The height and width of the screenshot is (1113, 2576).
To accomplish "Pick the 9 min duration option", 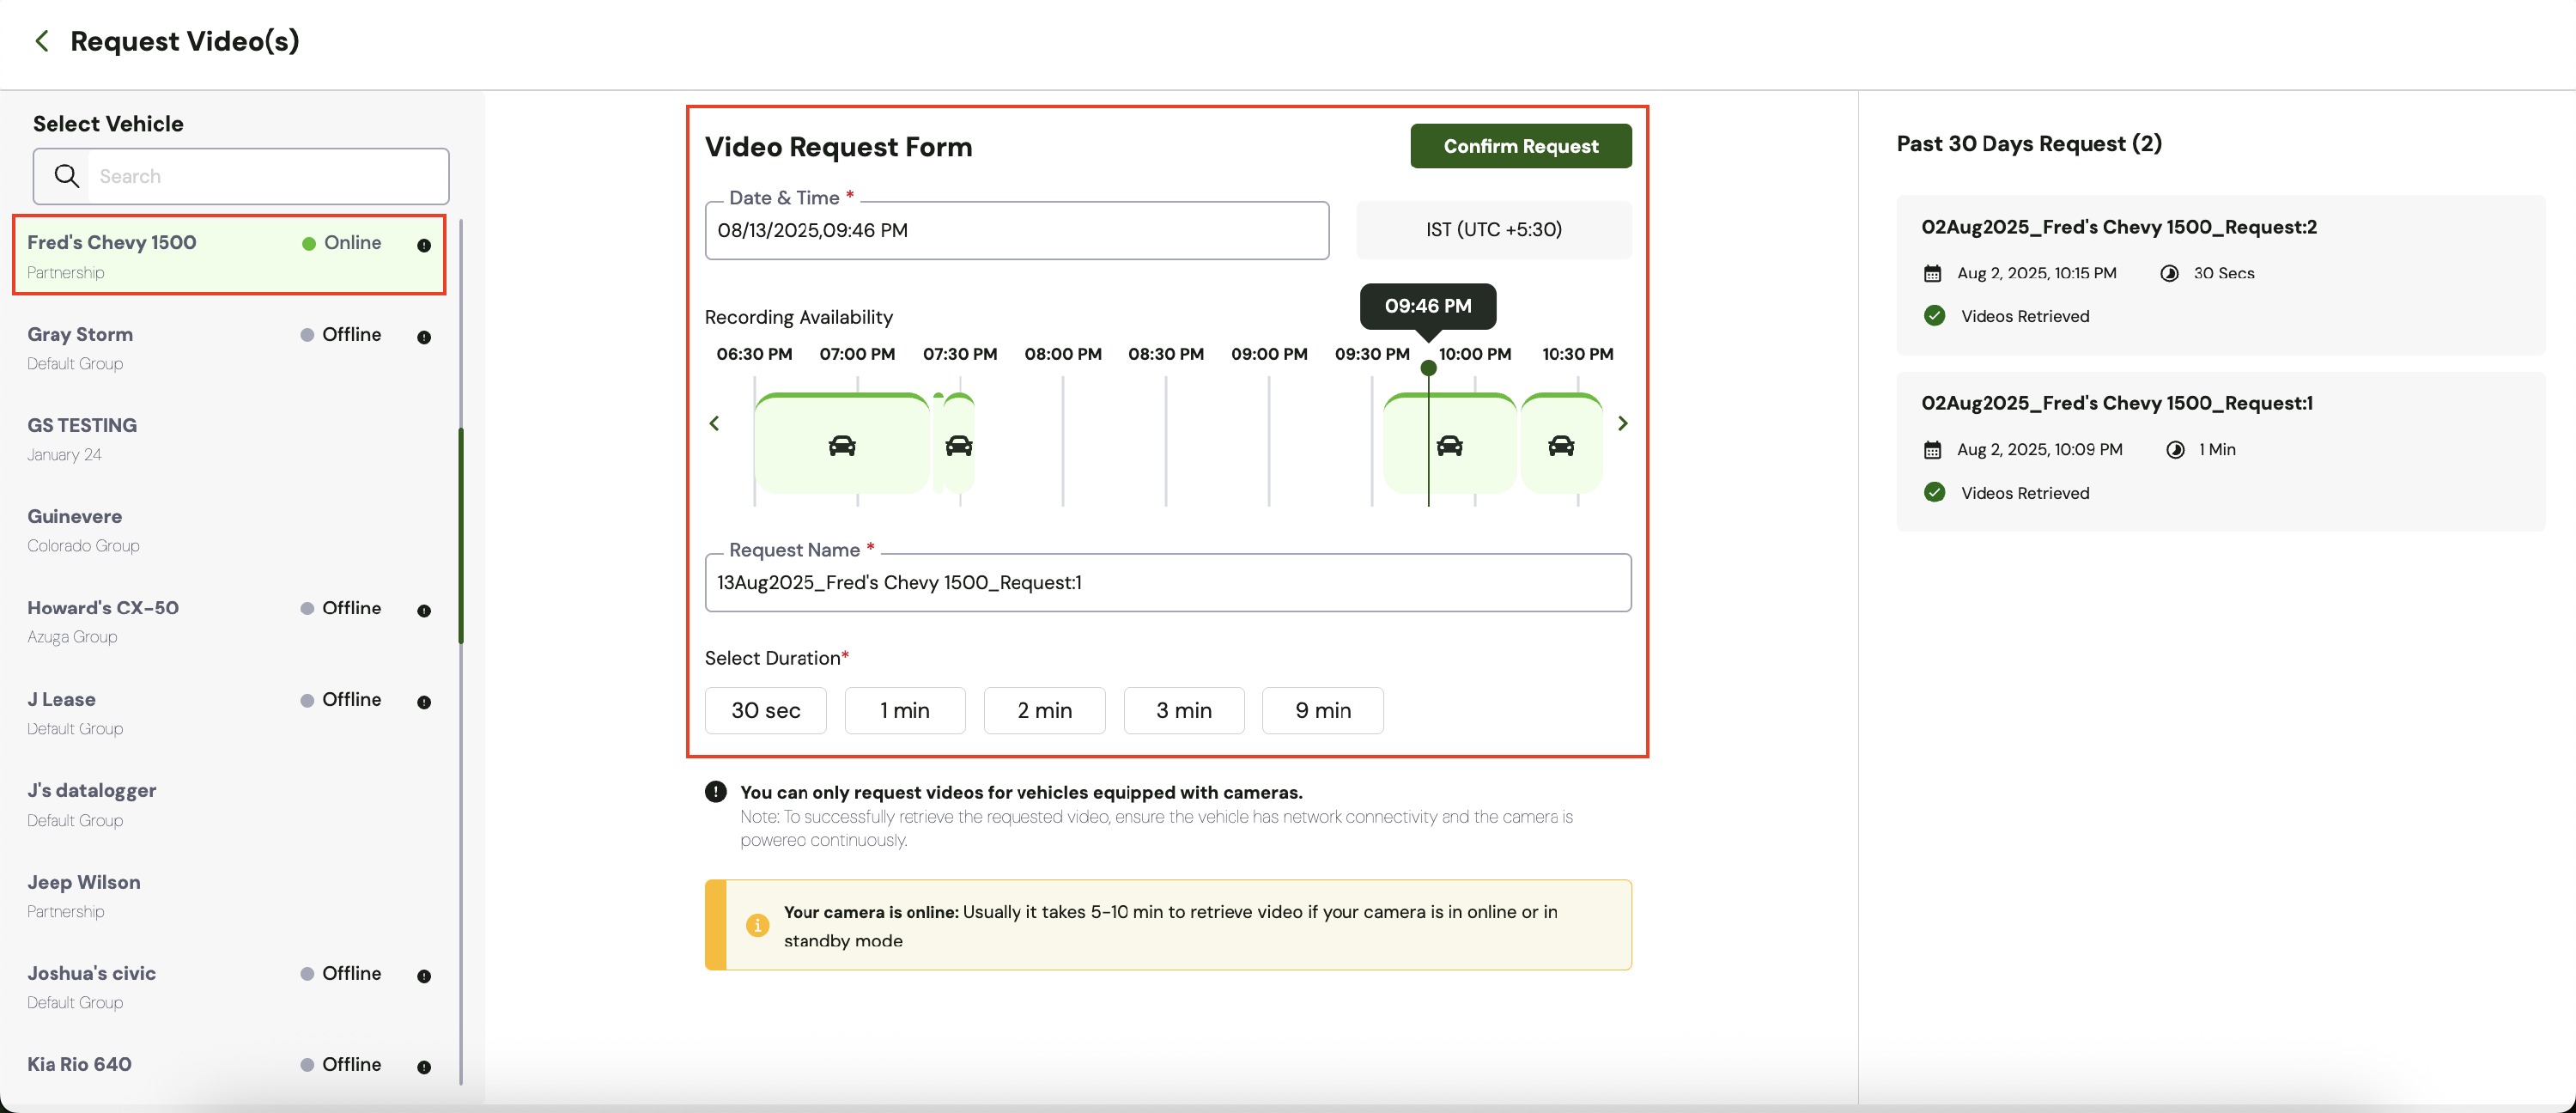I will coord(1323,710).
